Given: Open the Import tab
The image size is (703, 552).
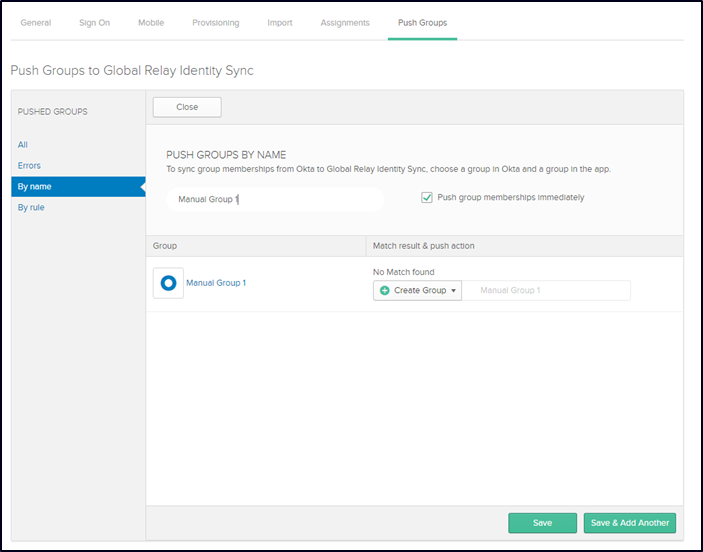Looking at the screenshot, I should coord(280,23).
